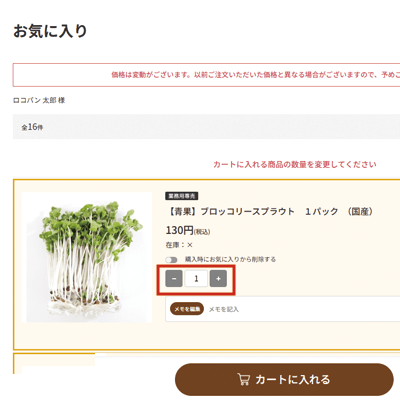Image resolution: width=400 pixels, height=400 pixels.
Task: Toggle 購入時にお気に入りから削除する switch
Action: pyautogui.click(x=171, y=260)
